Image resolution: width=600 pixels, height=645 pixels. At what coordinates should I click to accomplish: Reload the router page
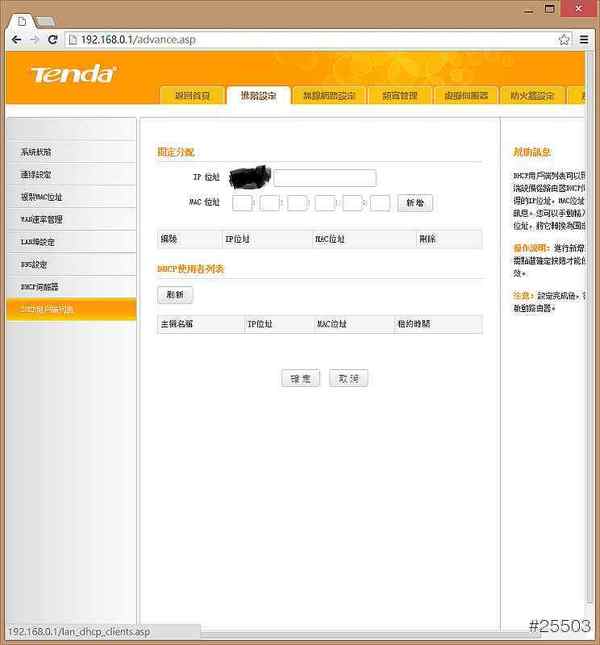click(x=53, y=40)
